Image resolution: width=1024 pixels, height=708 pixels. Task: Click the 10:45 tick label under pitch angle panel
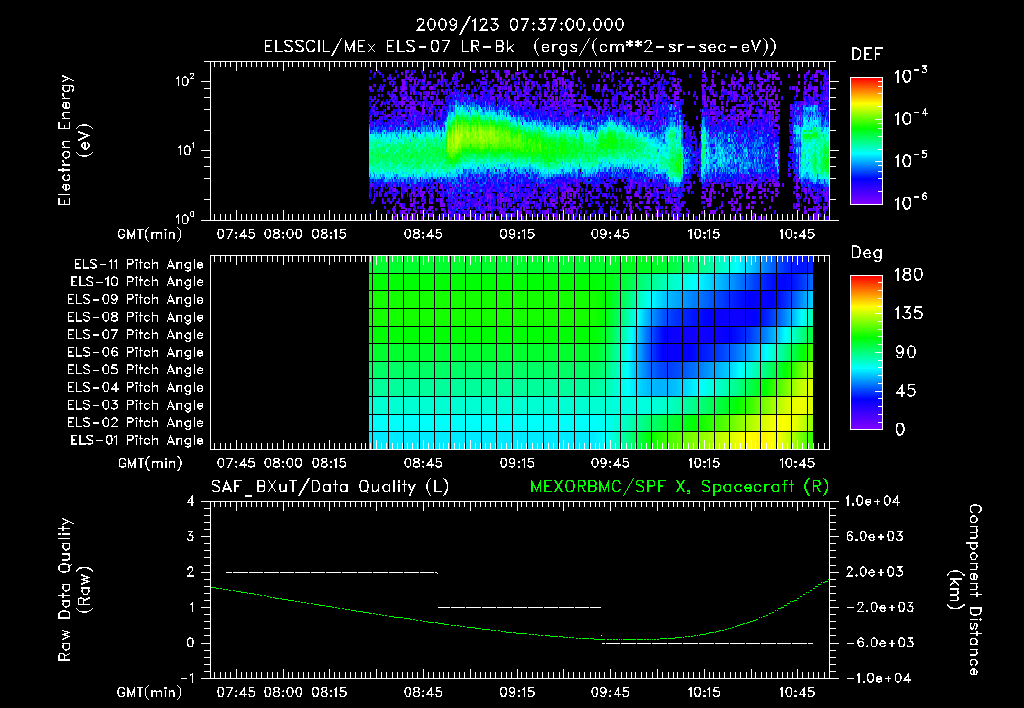point(797,463)
